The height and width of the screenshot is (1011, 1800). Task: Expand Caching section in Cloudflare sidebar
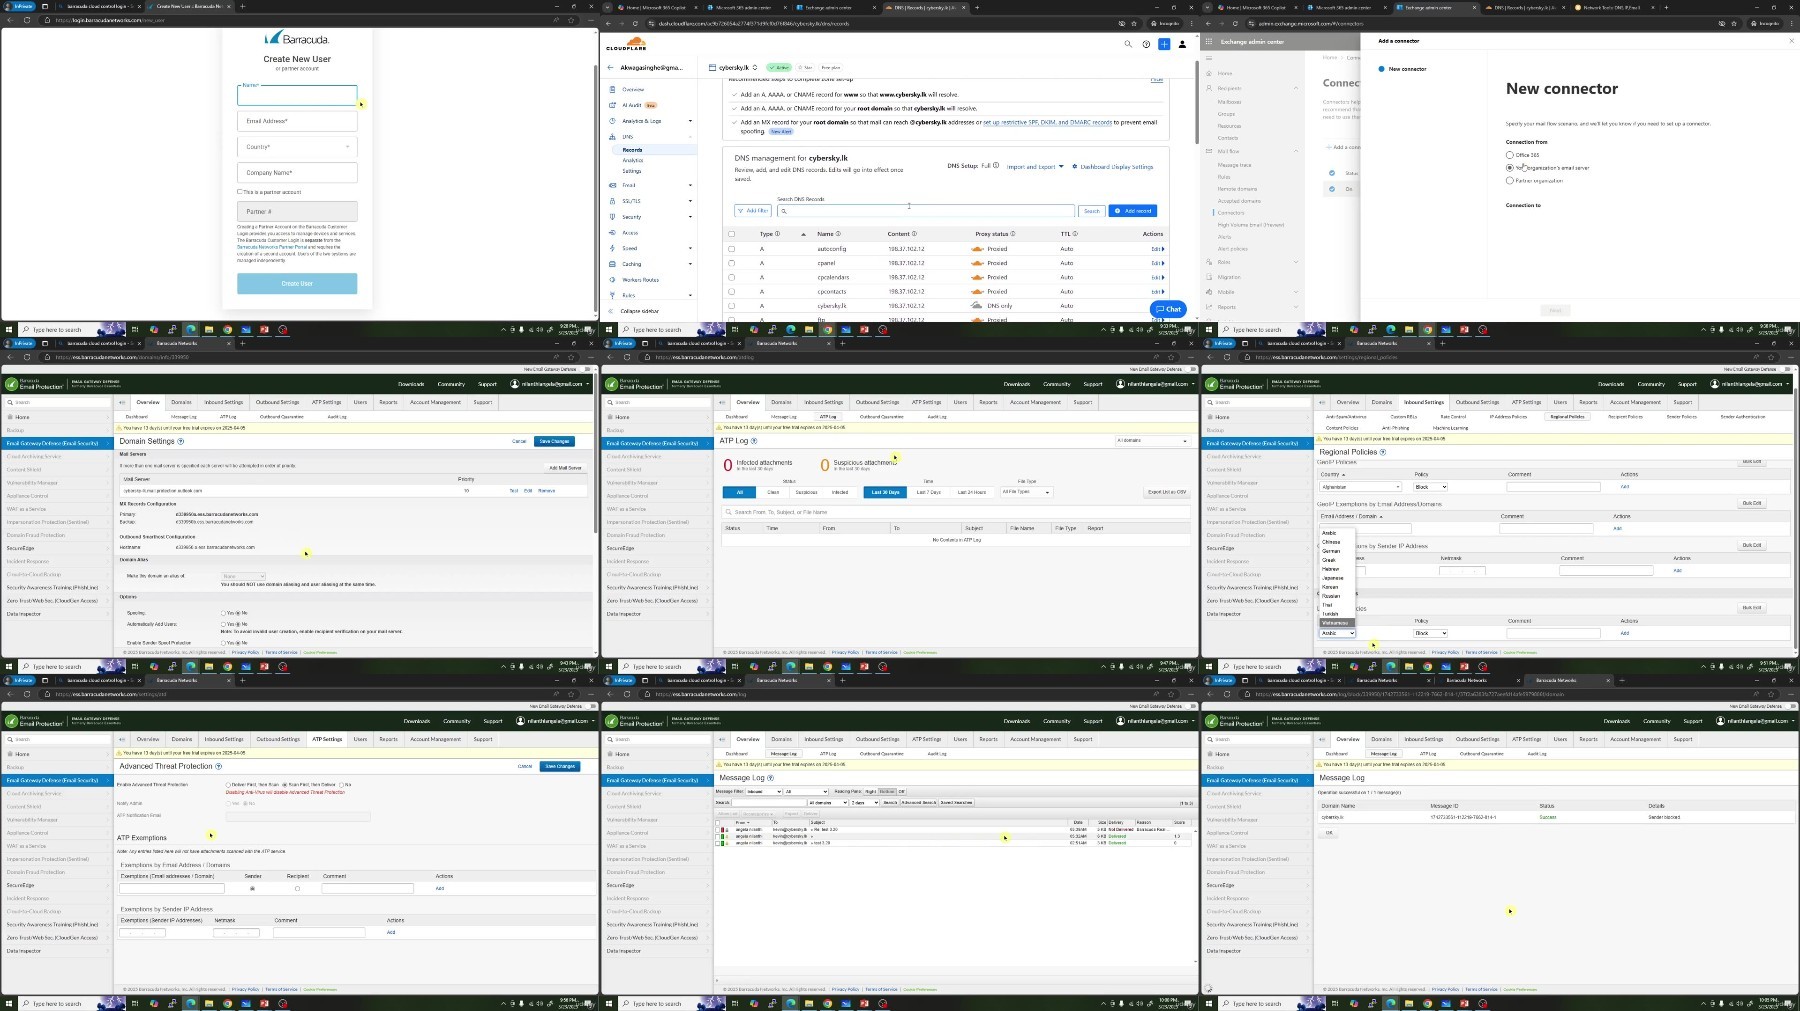point(690,264)
